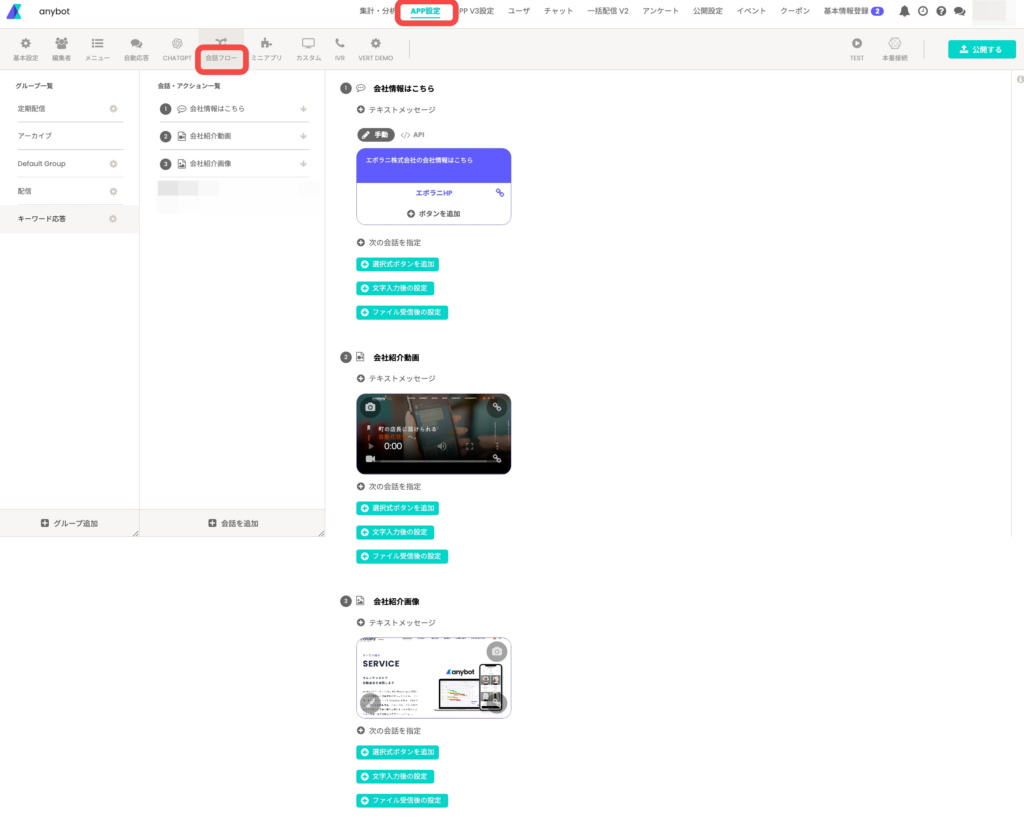Open the チャット top menu item
This screenshot has height=819, width=1024.
[x=558, y=11]
